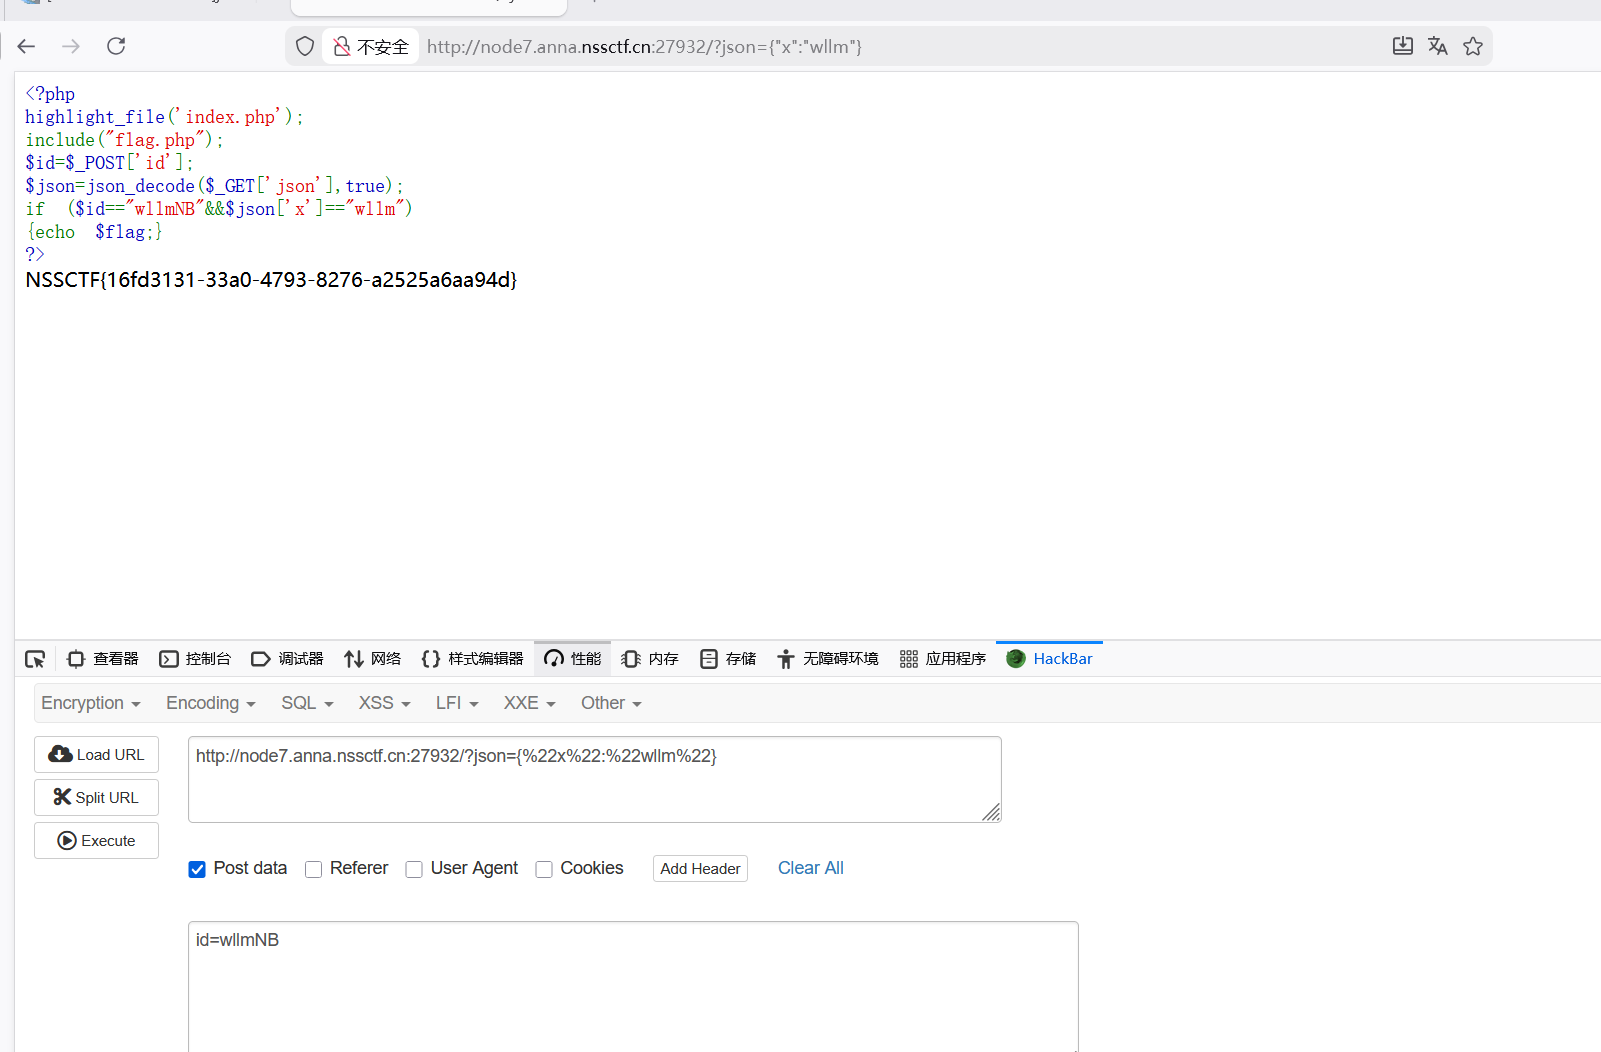Screen dimensions: 1601x1052
Task: Uncheck the Post data checkbox
Action: pos(197,869)
